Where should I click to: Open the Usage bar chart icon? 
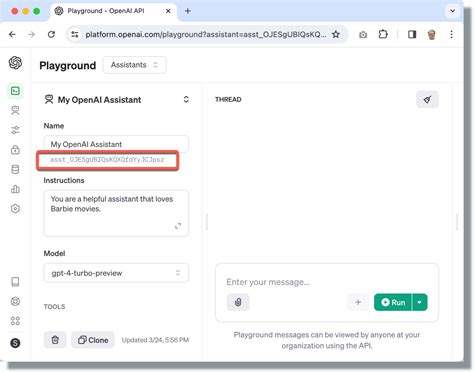[x=15, y=189]
